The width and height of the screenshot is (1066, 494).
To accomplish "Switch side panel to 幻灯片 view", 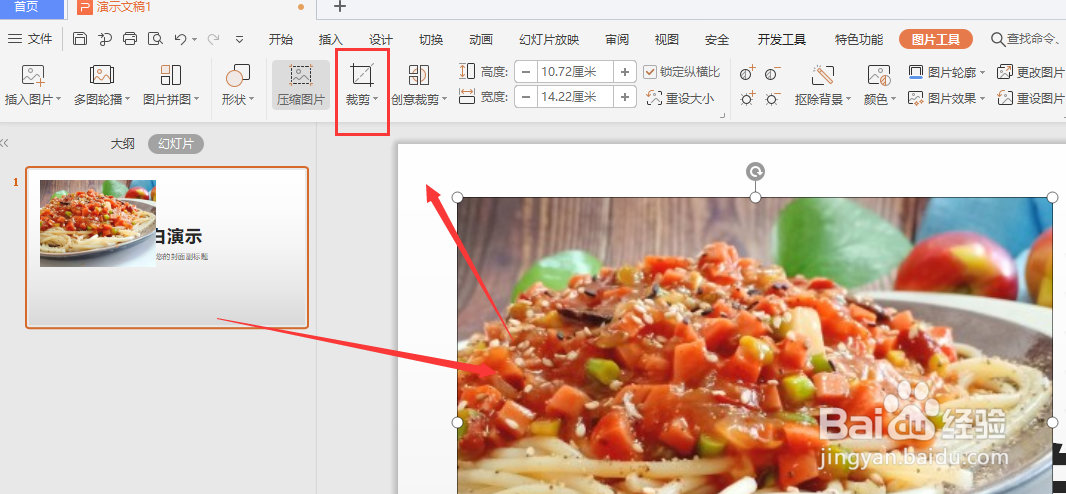I will (x=176, y=144).
